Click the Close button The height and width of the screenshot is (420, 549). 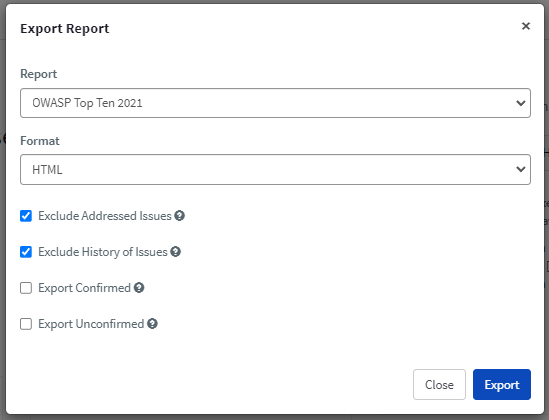click(x=439, y=384)
